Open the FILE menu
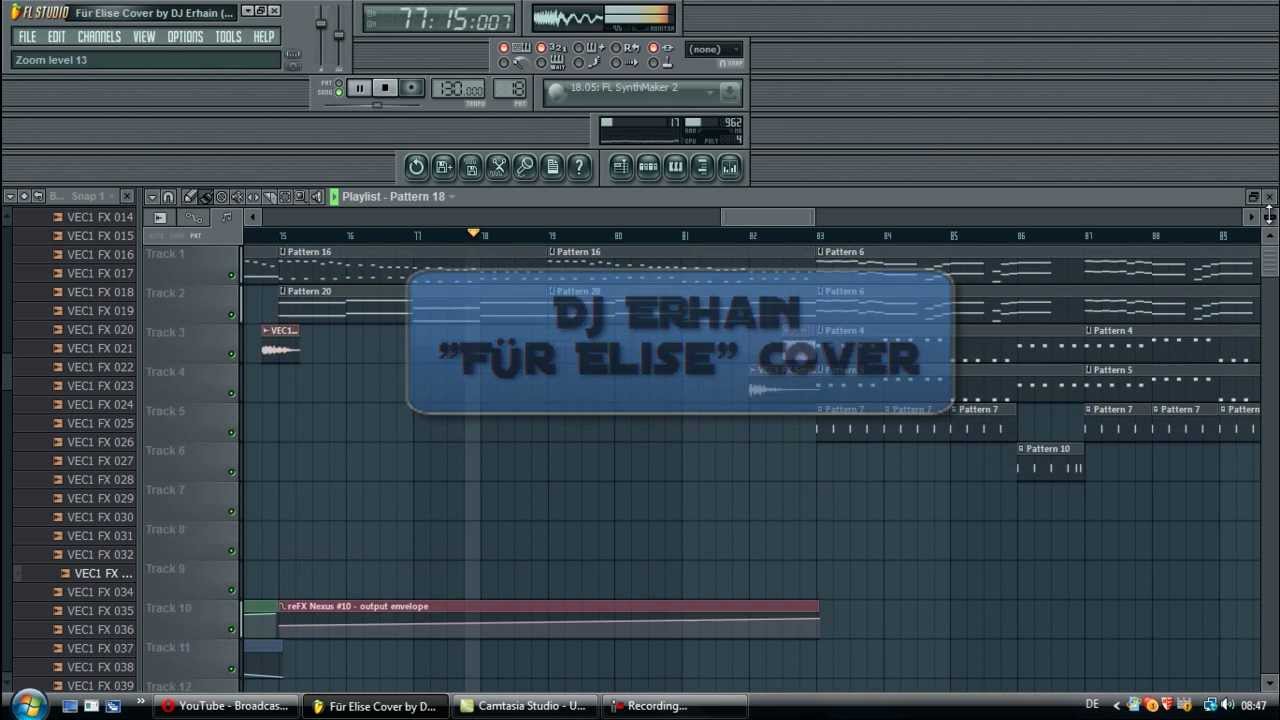Image resolution: width=1280 pixels, height=720 pixels. click(27, 37)
